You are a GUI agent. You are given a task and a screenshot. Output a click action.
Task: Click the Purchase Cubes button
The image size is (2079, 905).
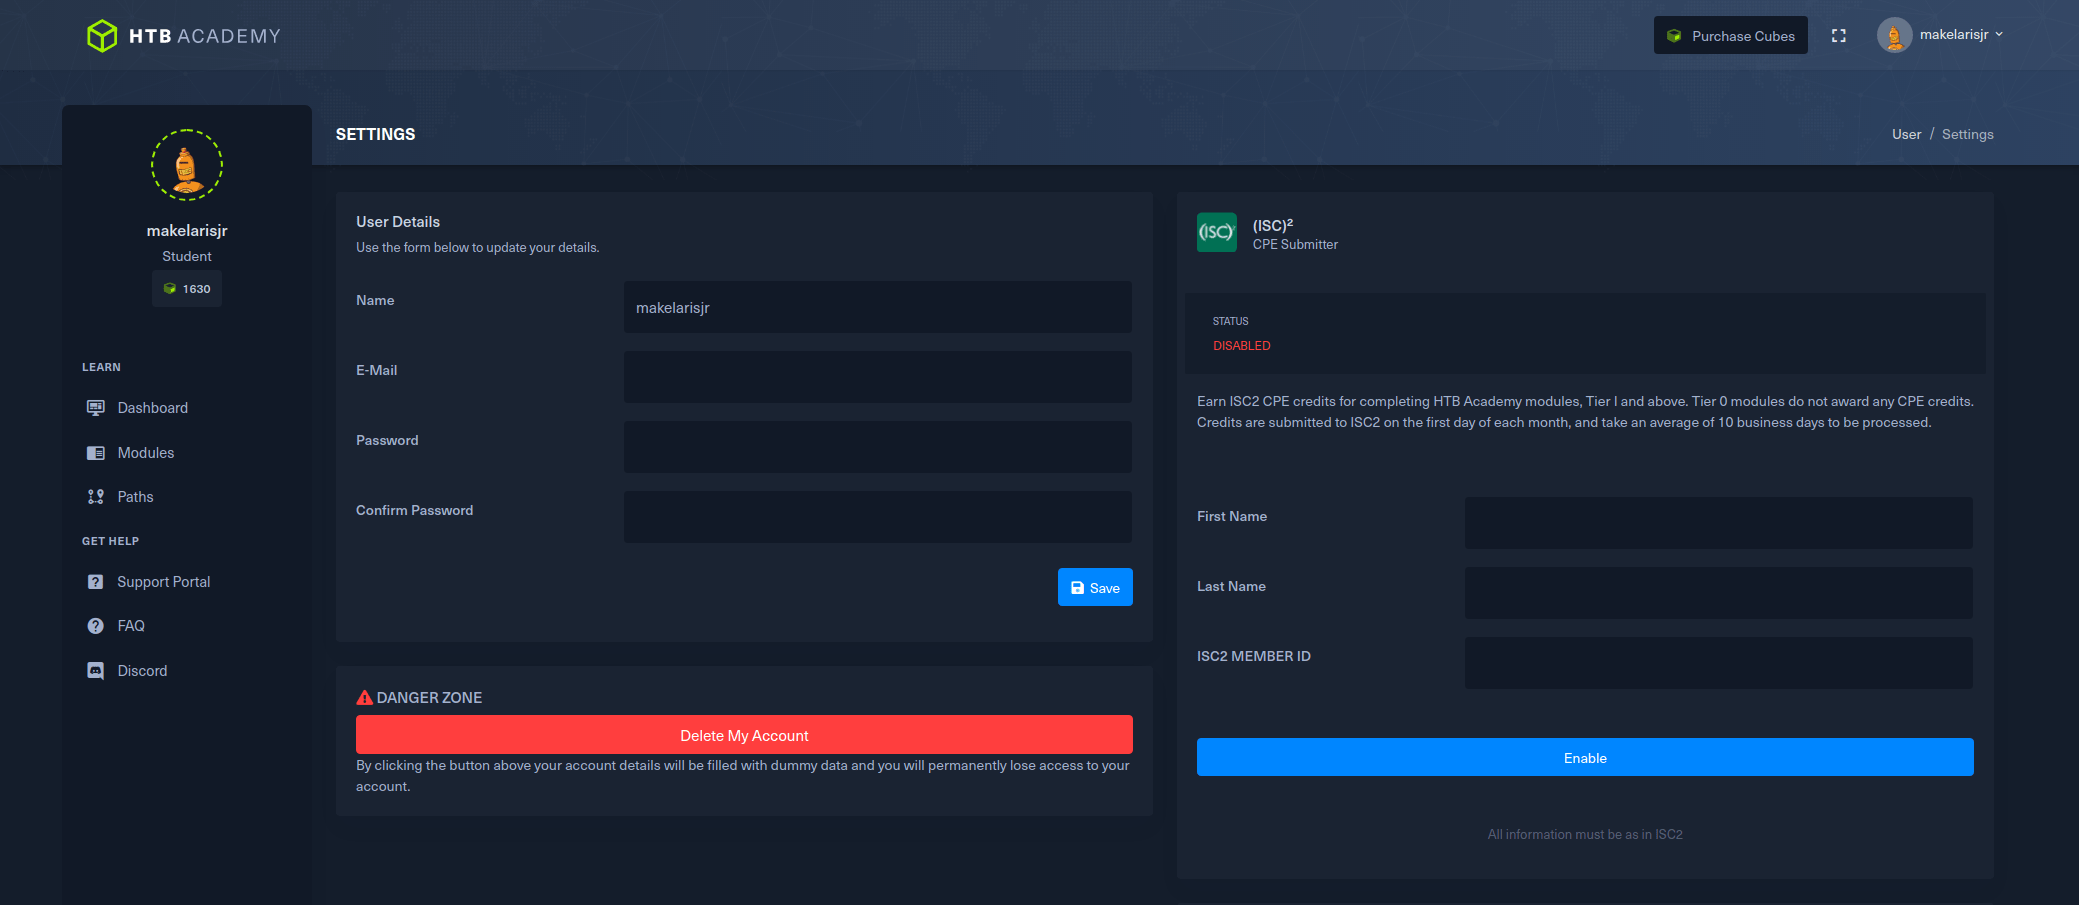tap(1730, 36)
